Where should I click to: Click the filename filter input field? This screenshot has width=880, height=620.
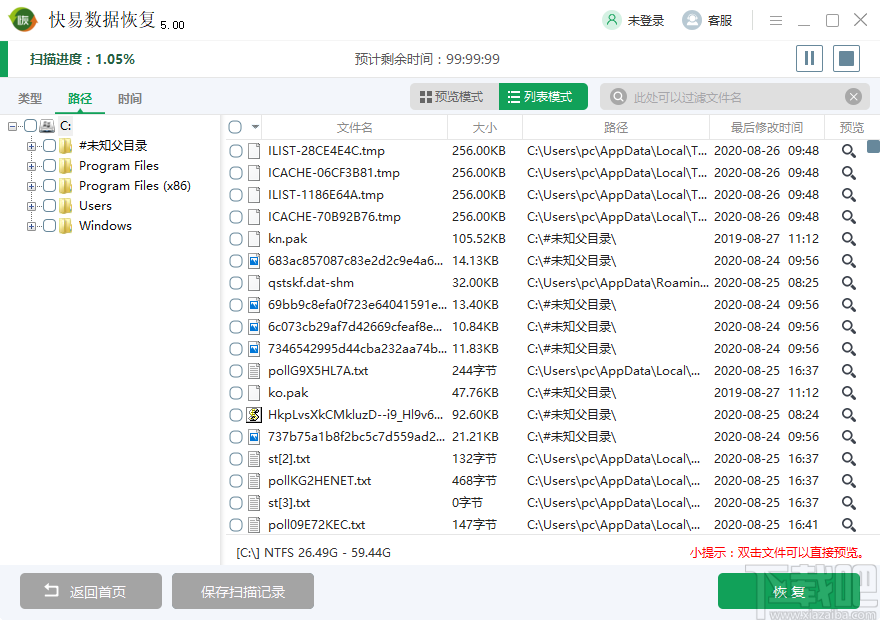[x=735, y=97]
